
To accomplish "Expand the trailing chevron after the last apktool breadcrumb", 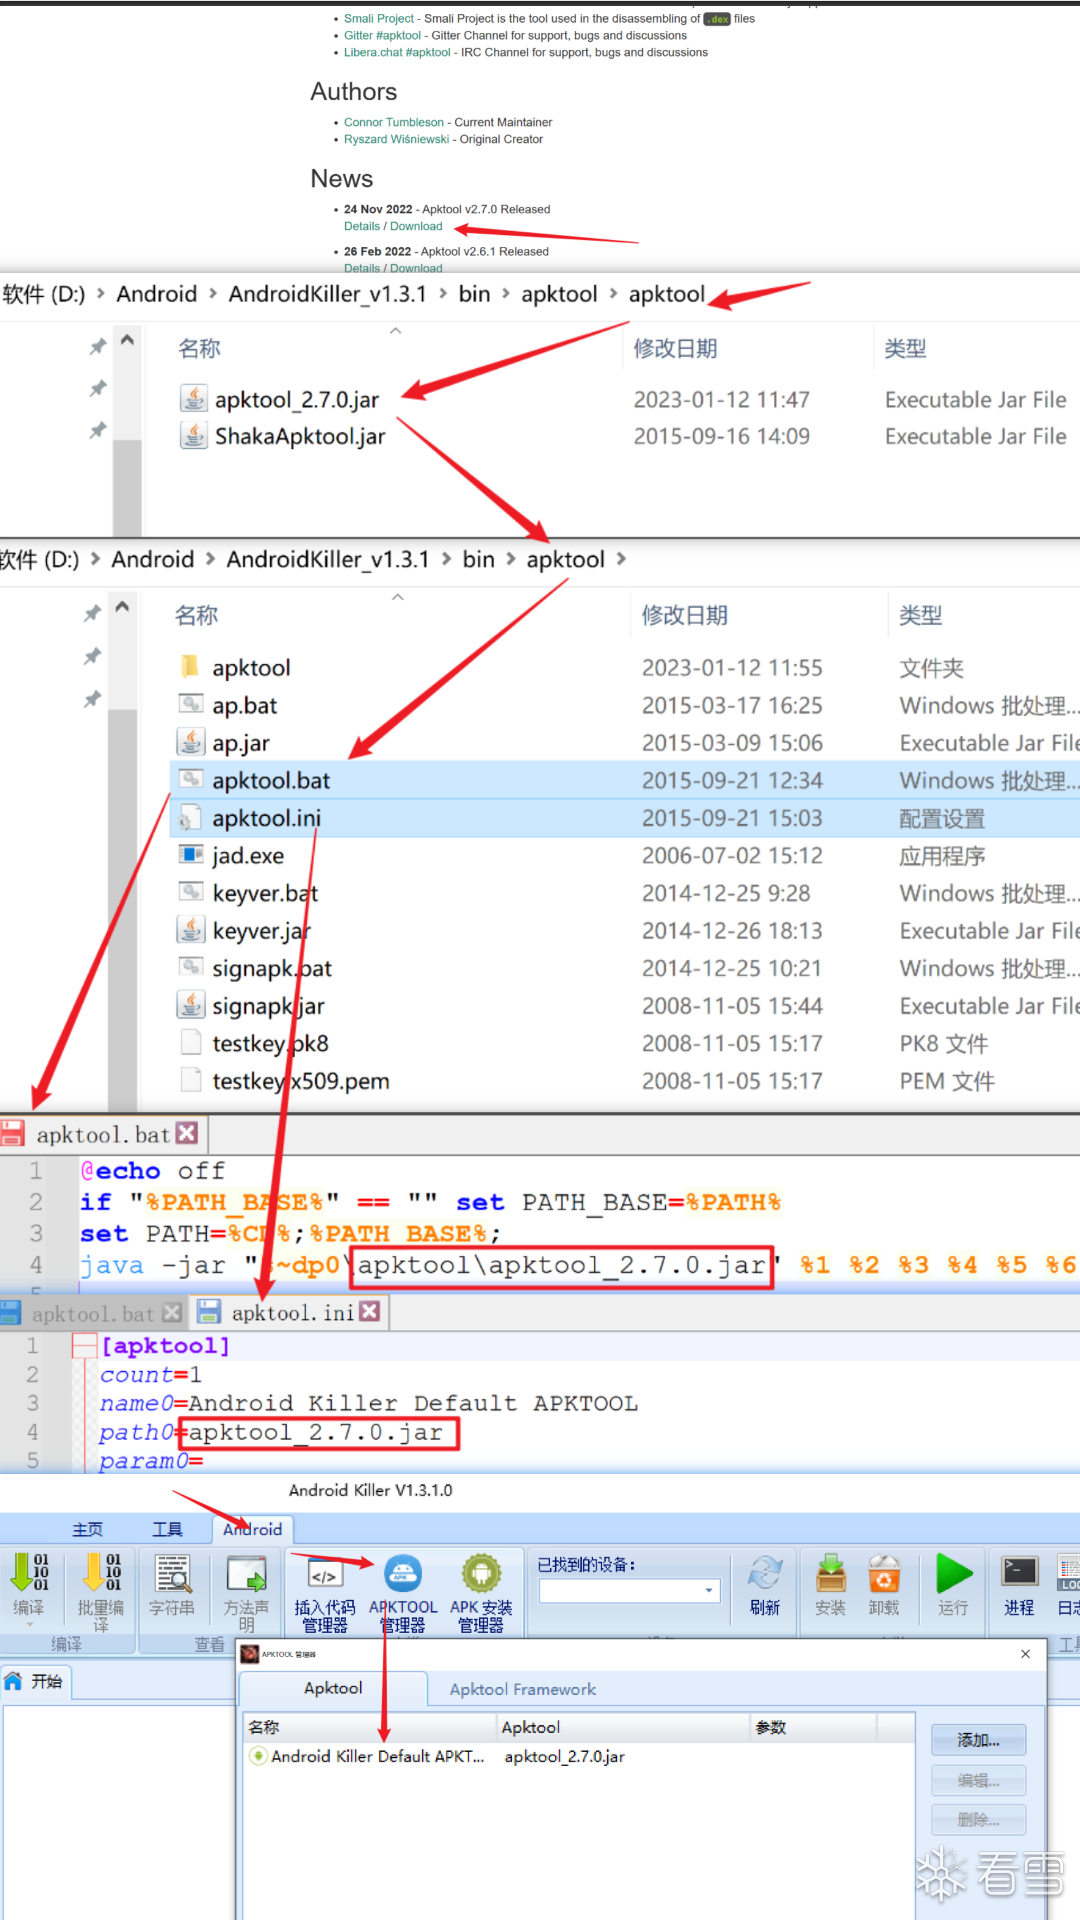I will (x=621, y=559).
